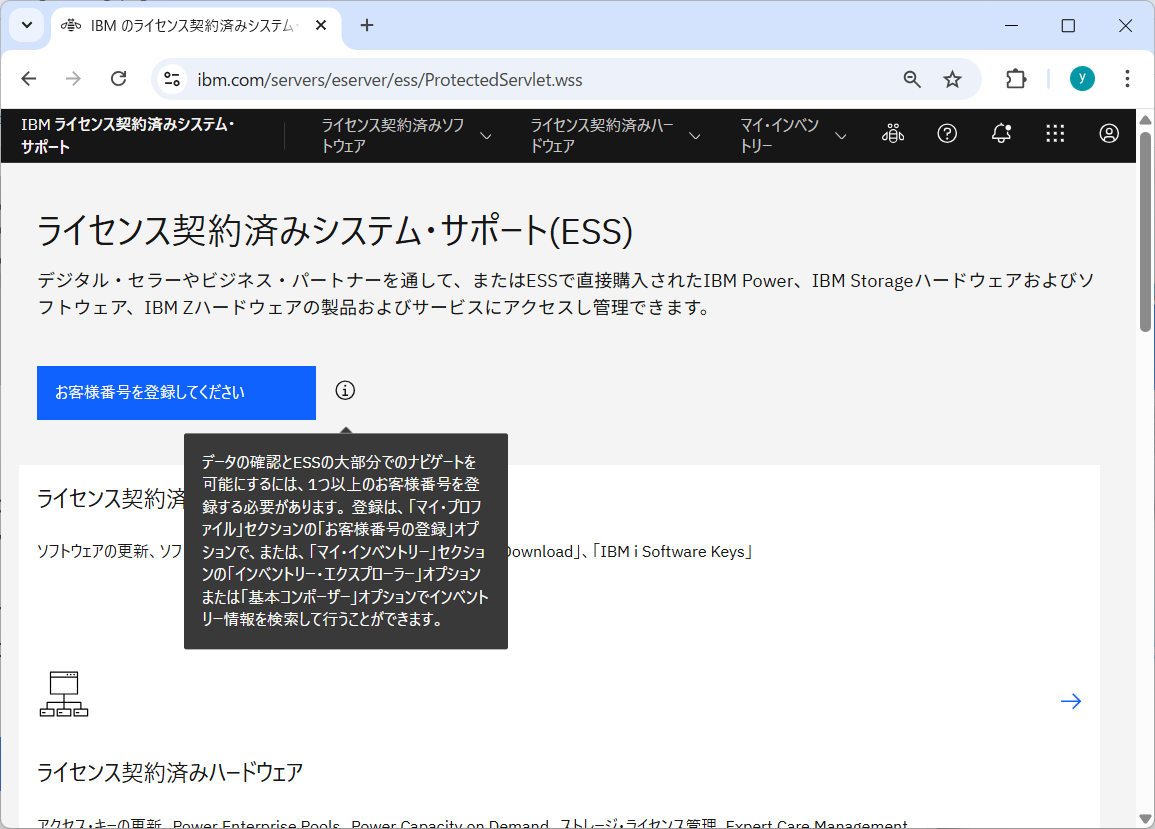Screen dimensions: 1155x829
Task: Open site information icon in address bar
Action: pyautogui.click(x=172, y=79)
